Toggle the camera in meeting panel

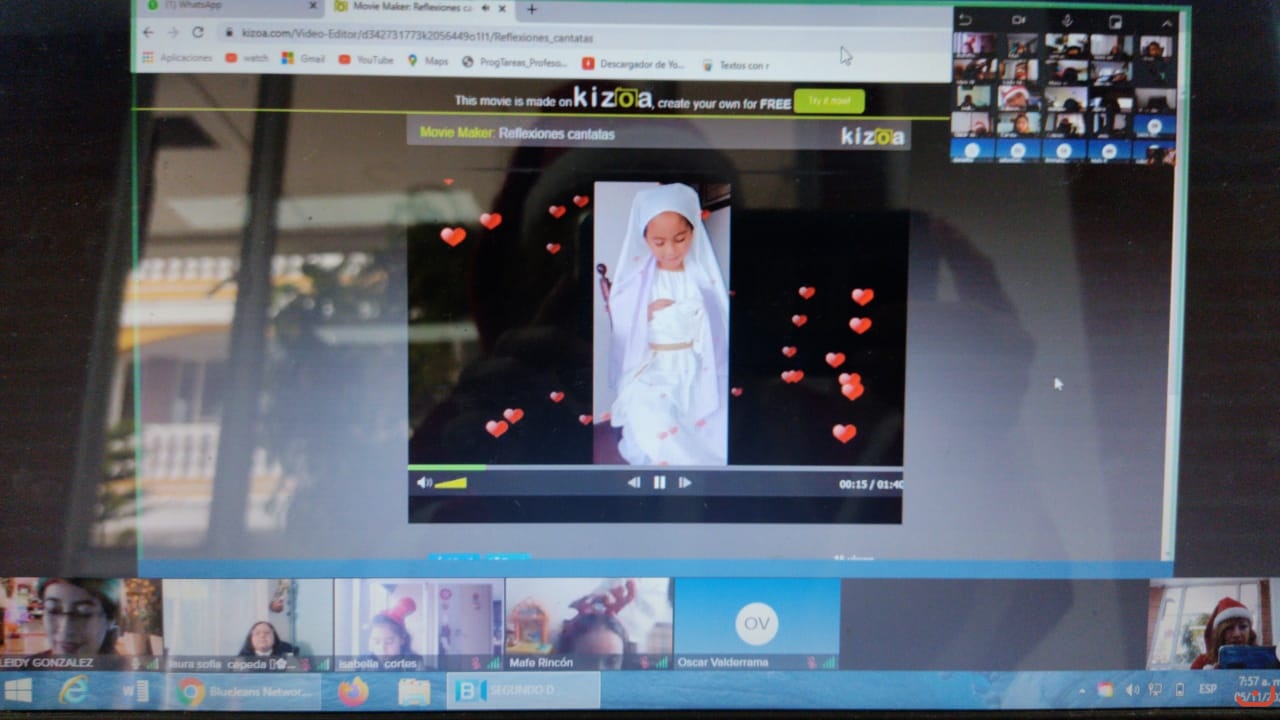coord(1018,21)
